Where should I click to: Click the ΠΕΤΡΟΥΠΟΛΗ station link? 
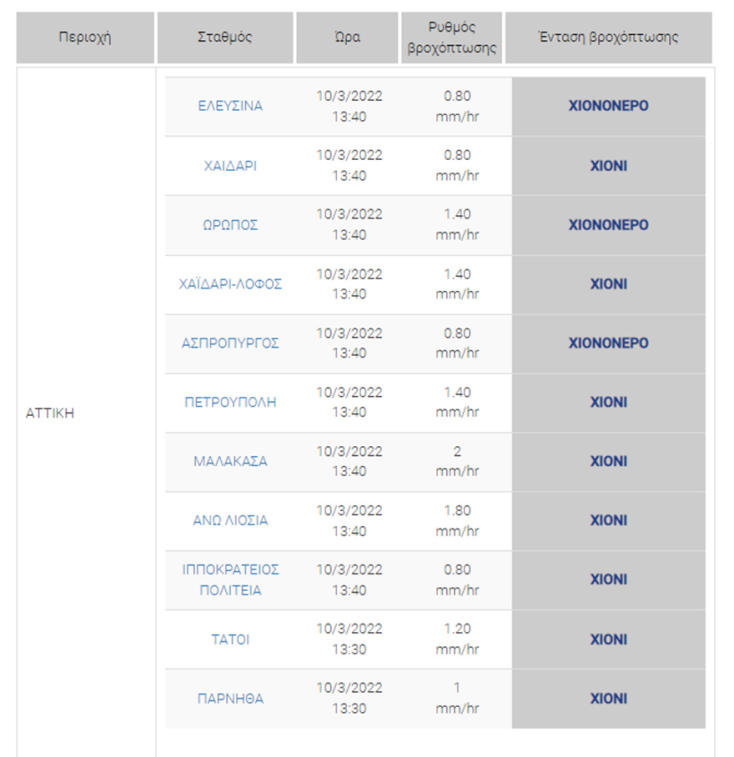point(230,402)
